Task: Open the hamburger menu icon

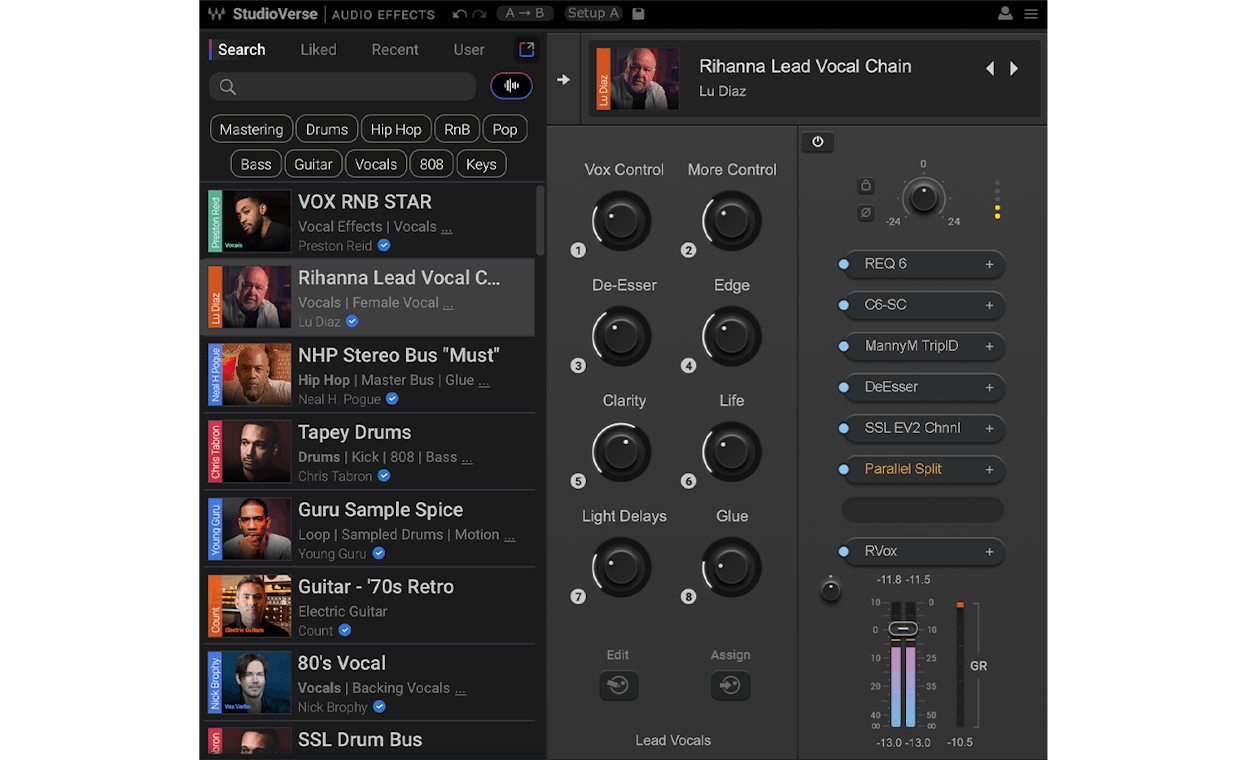Action: point(1030,14)
